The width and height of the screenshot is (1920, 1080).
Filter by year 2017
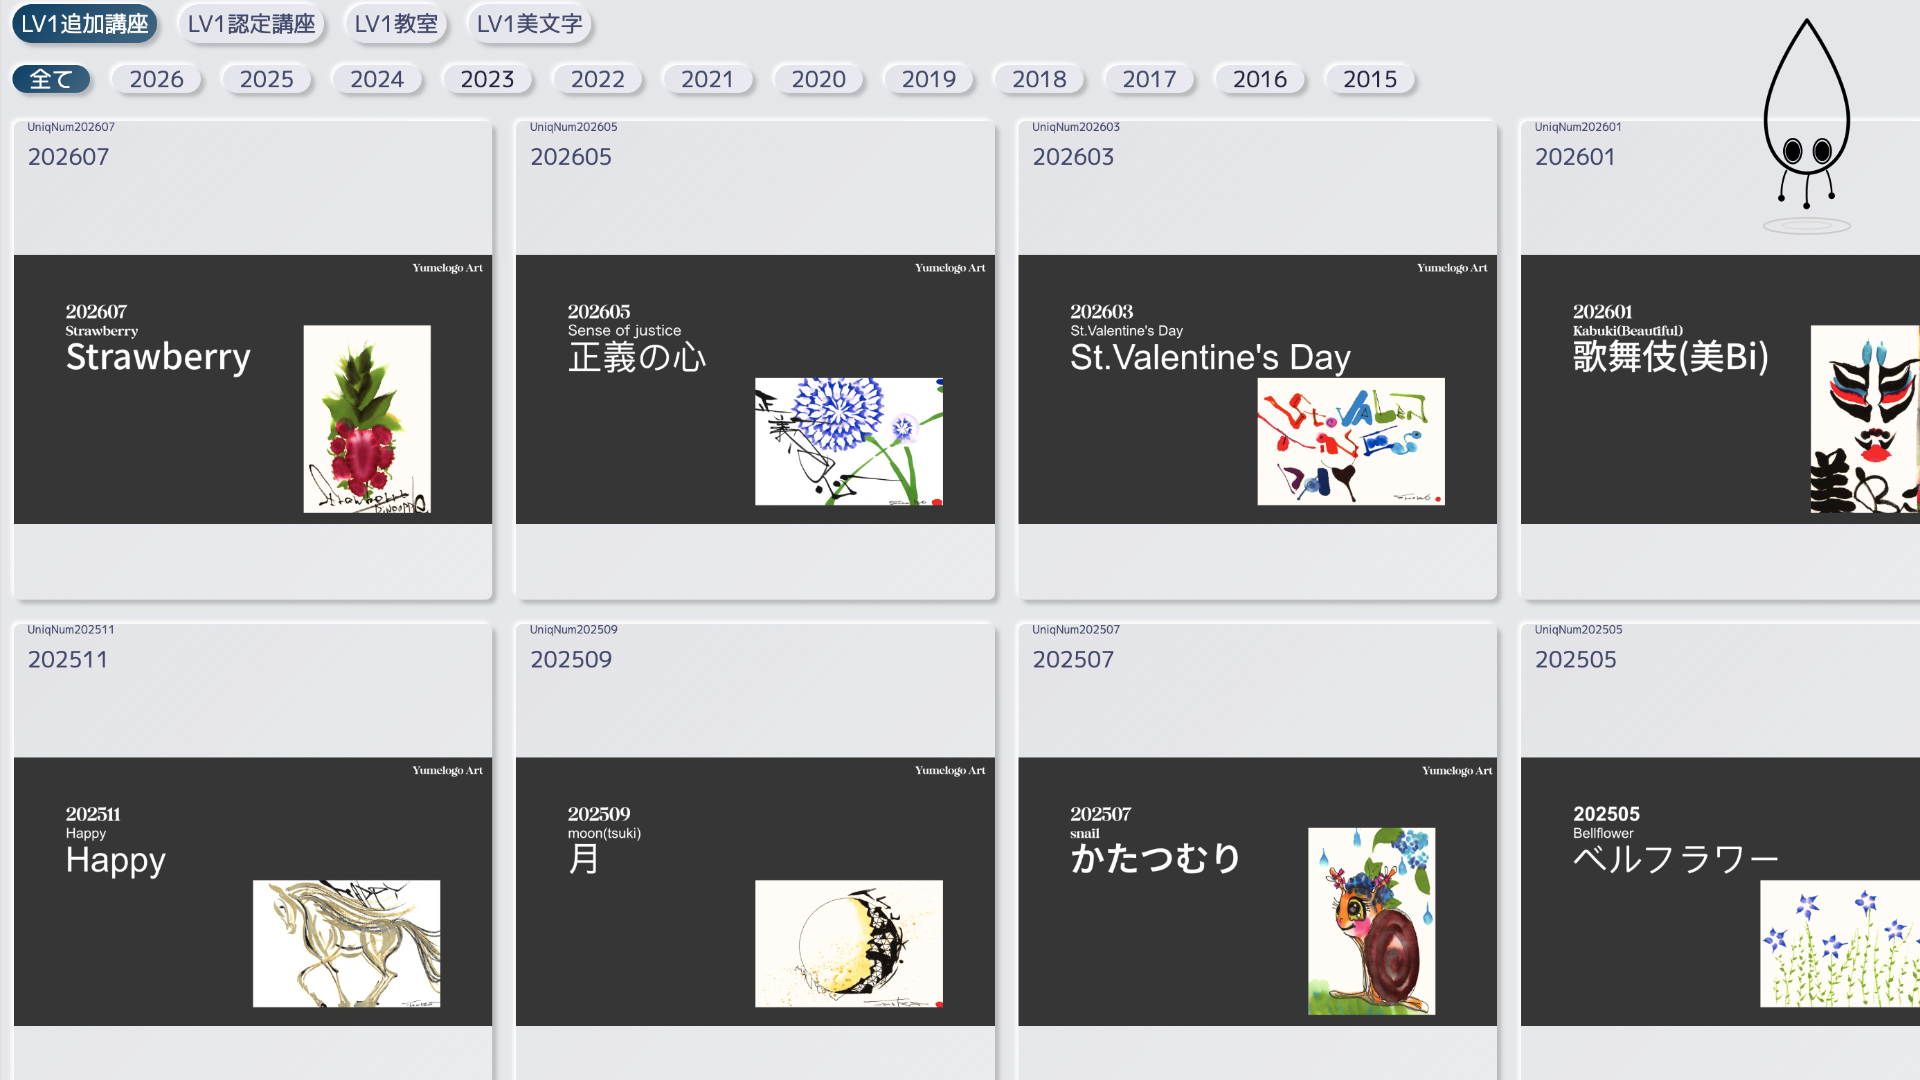click(1149, 79)
